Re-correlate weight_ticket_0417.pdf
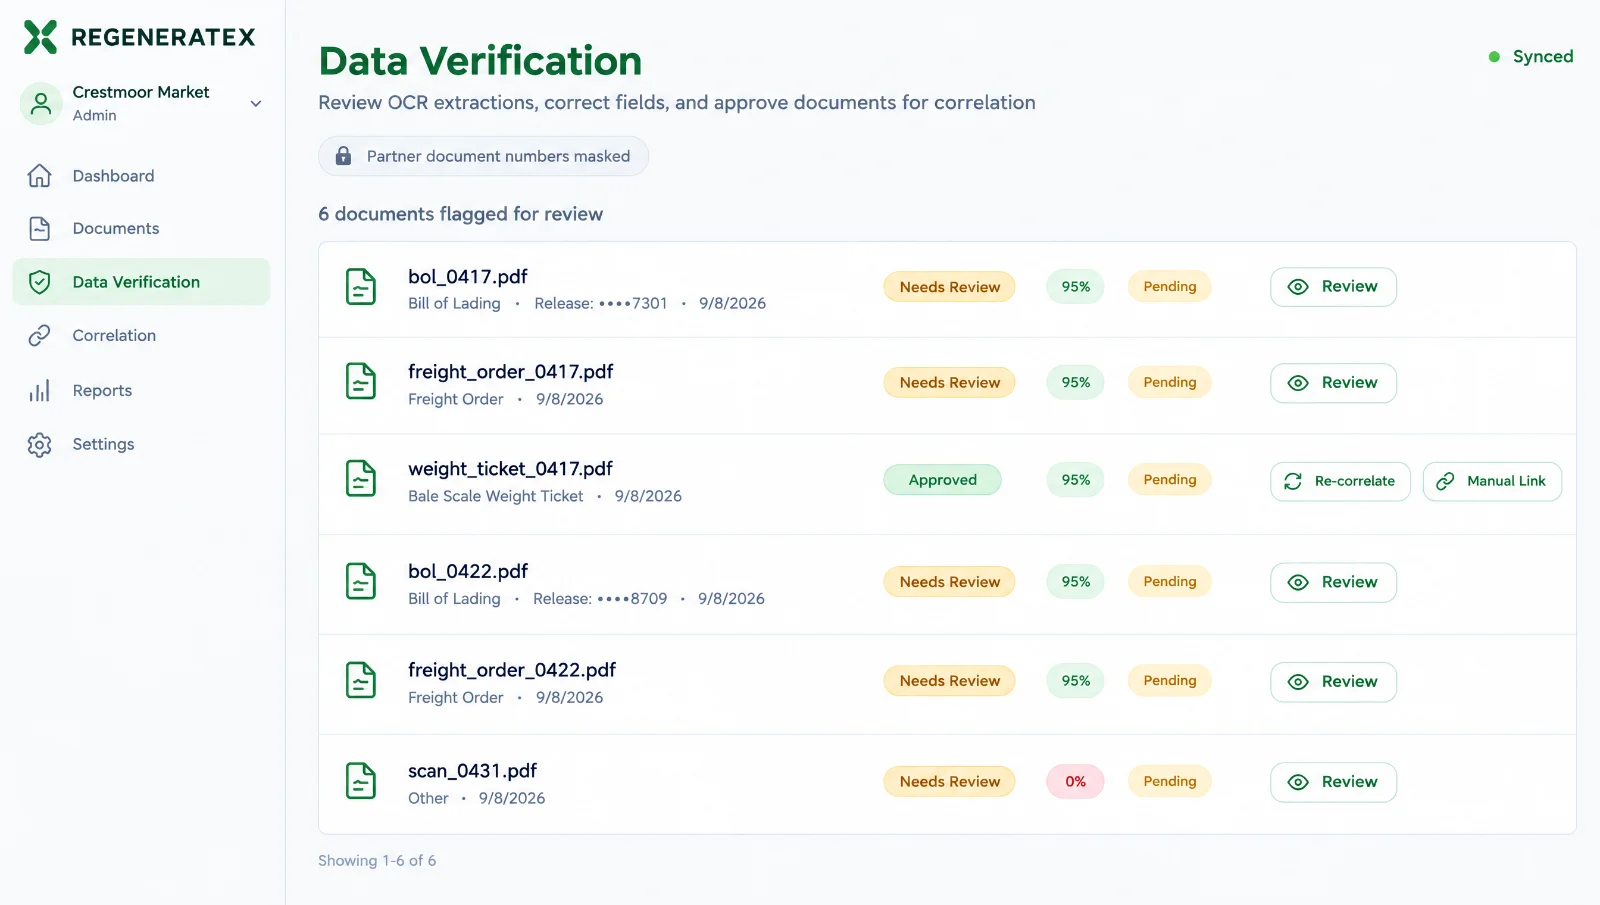 pyautogui.click(x=1340, y=481)
